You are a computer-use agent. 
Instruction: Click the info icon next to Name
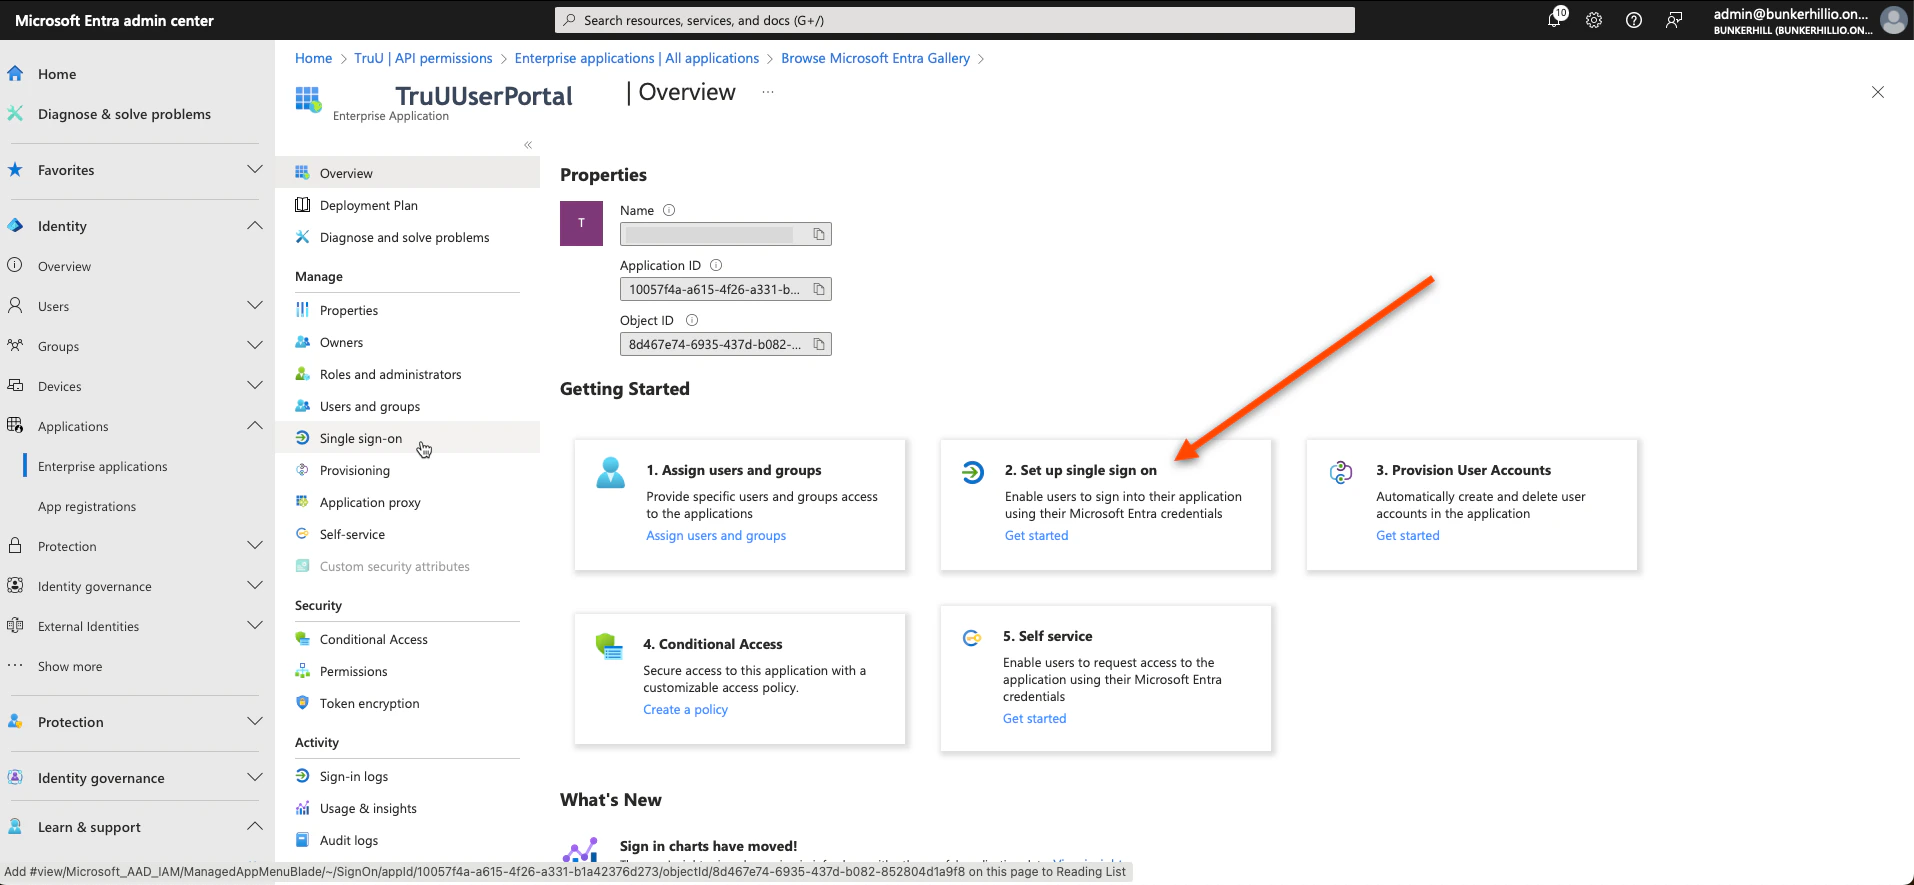click(x=669, y=210)
